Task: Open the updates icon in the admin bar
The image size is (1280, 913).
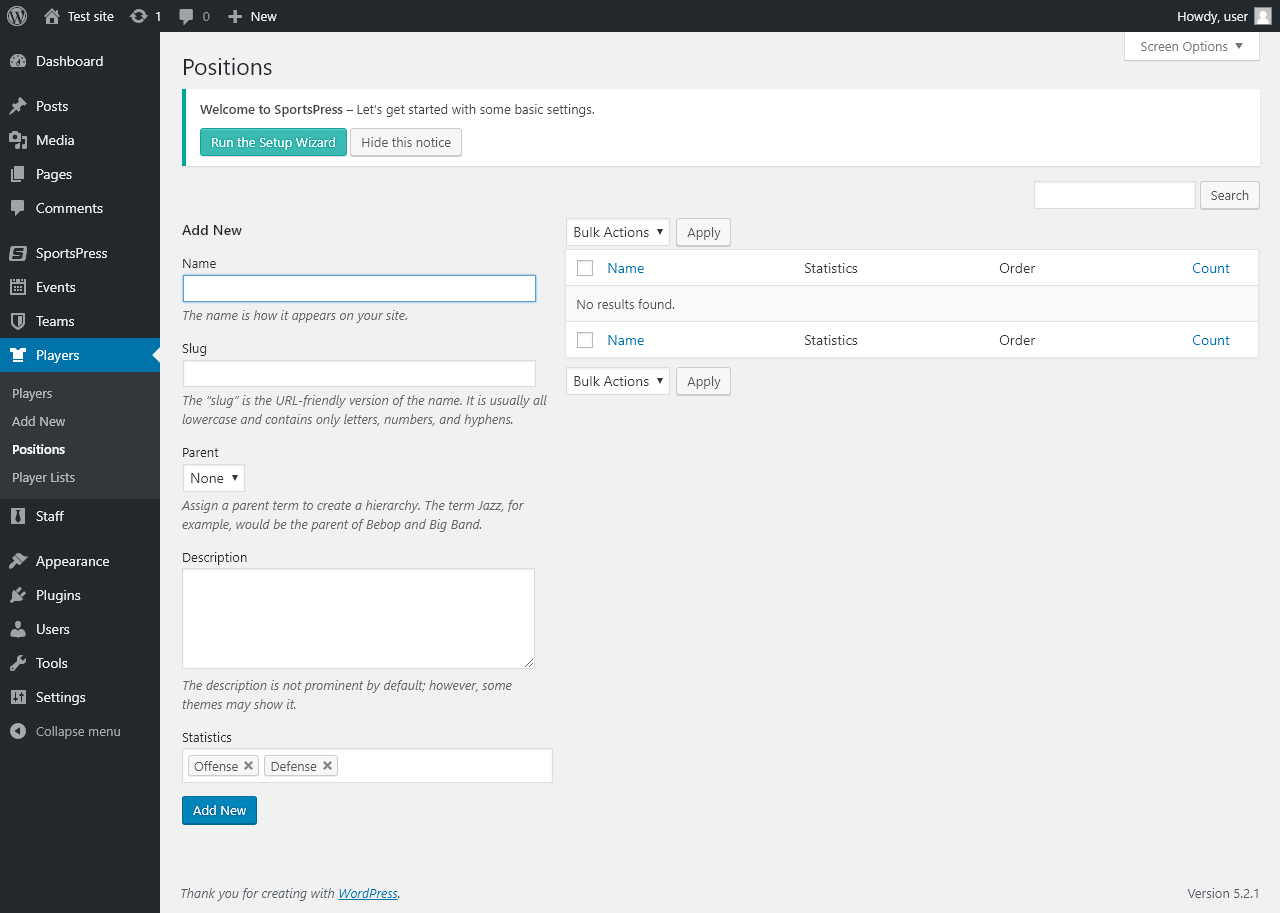Action: point(139,16)
